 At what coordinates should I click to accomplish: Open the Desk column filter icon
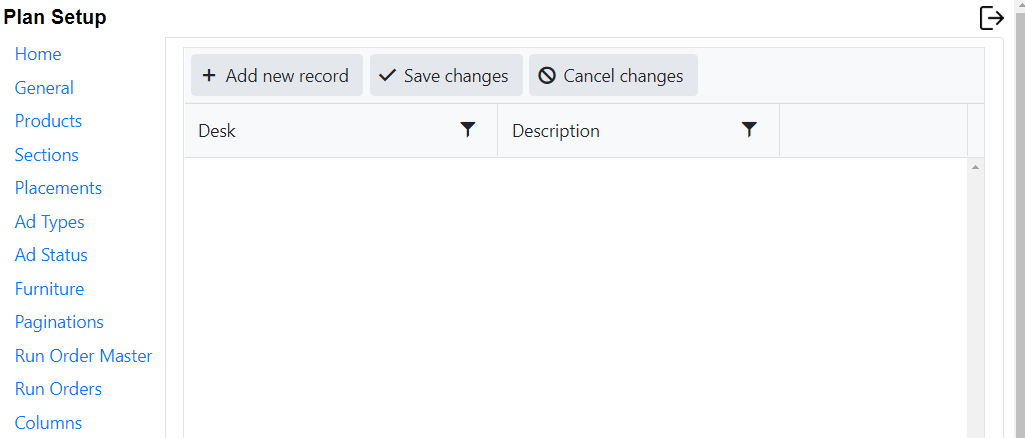pos(467,129)
